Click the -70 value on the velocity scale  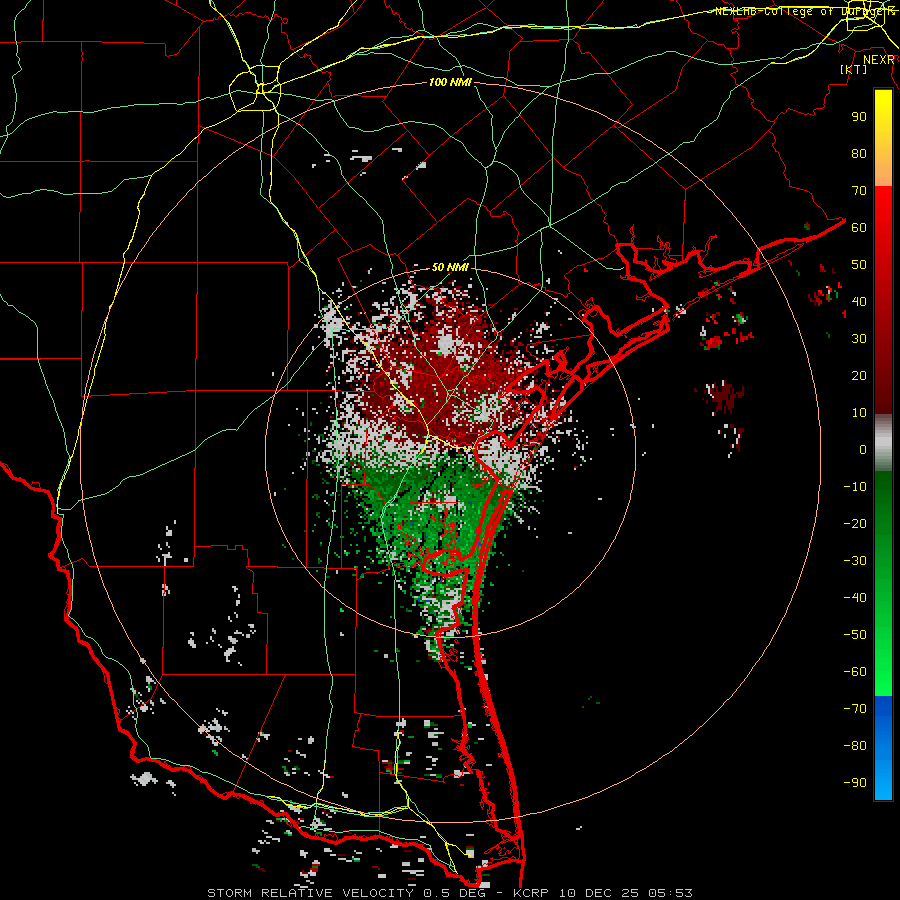point(855,709)
